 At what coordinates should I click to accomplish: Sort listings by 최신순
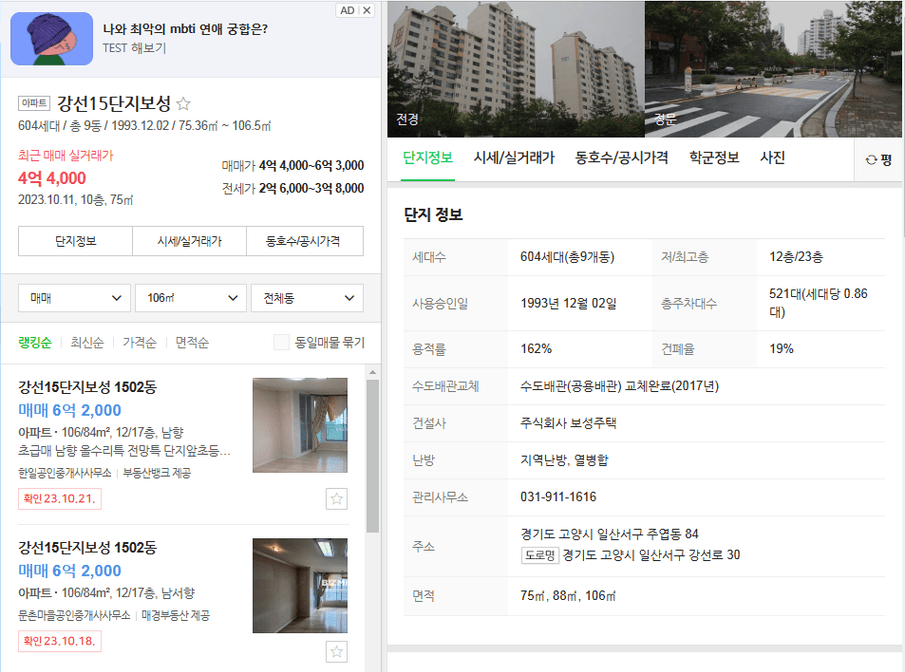(87, 343)
